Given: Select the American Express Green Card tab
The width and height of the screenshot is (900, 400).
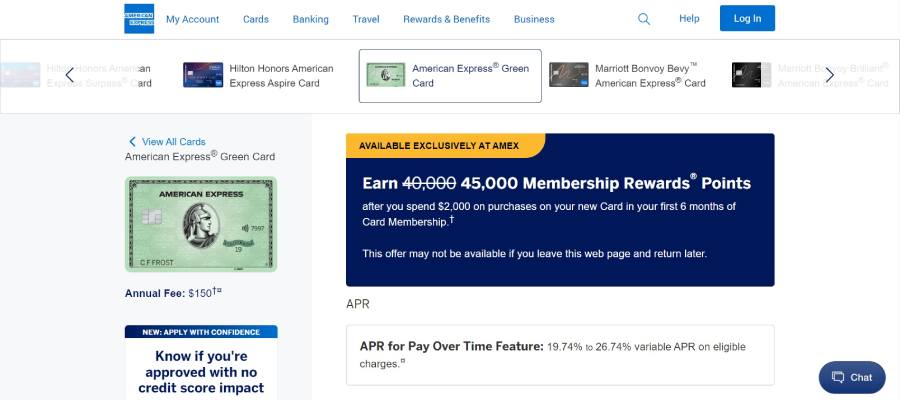Looking at the screenshot, I should (x=450, y=76).
